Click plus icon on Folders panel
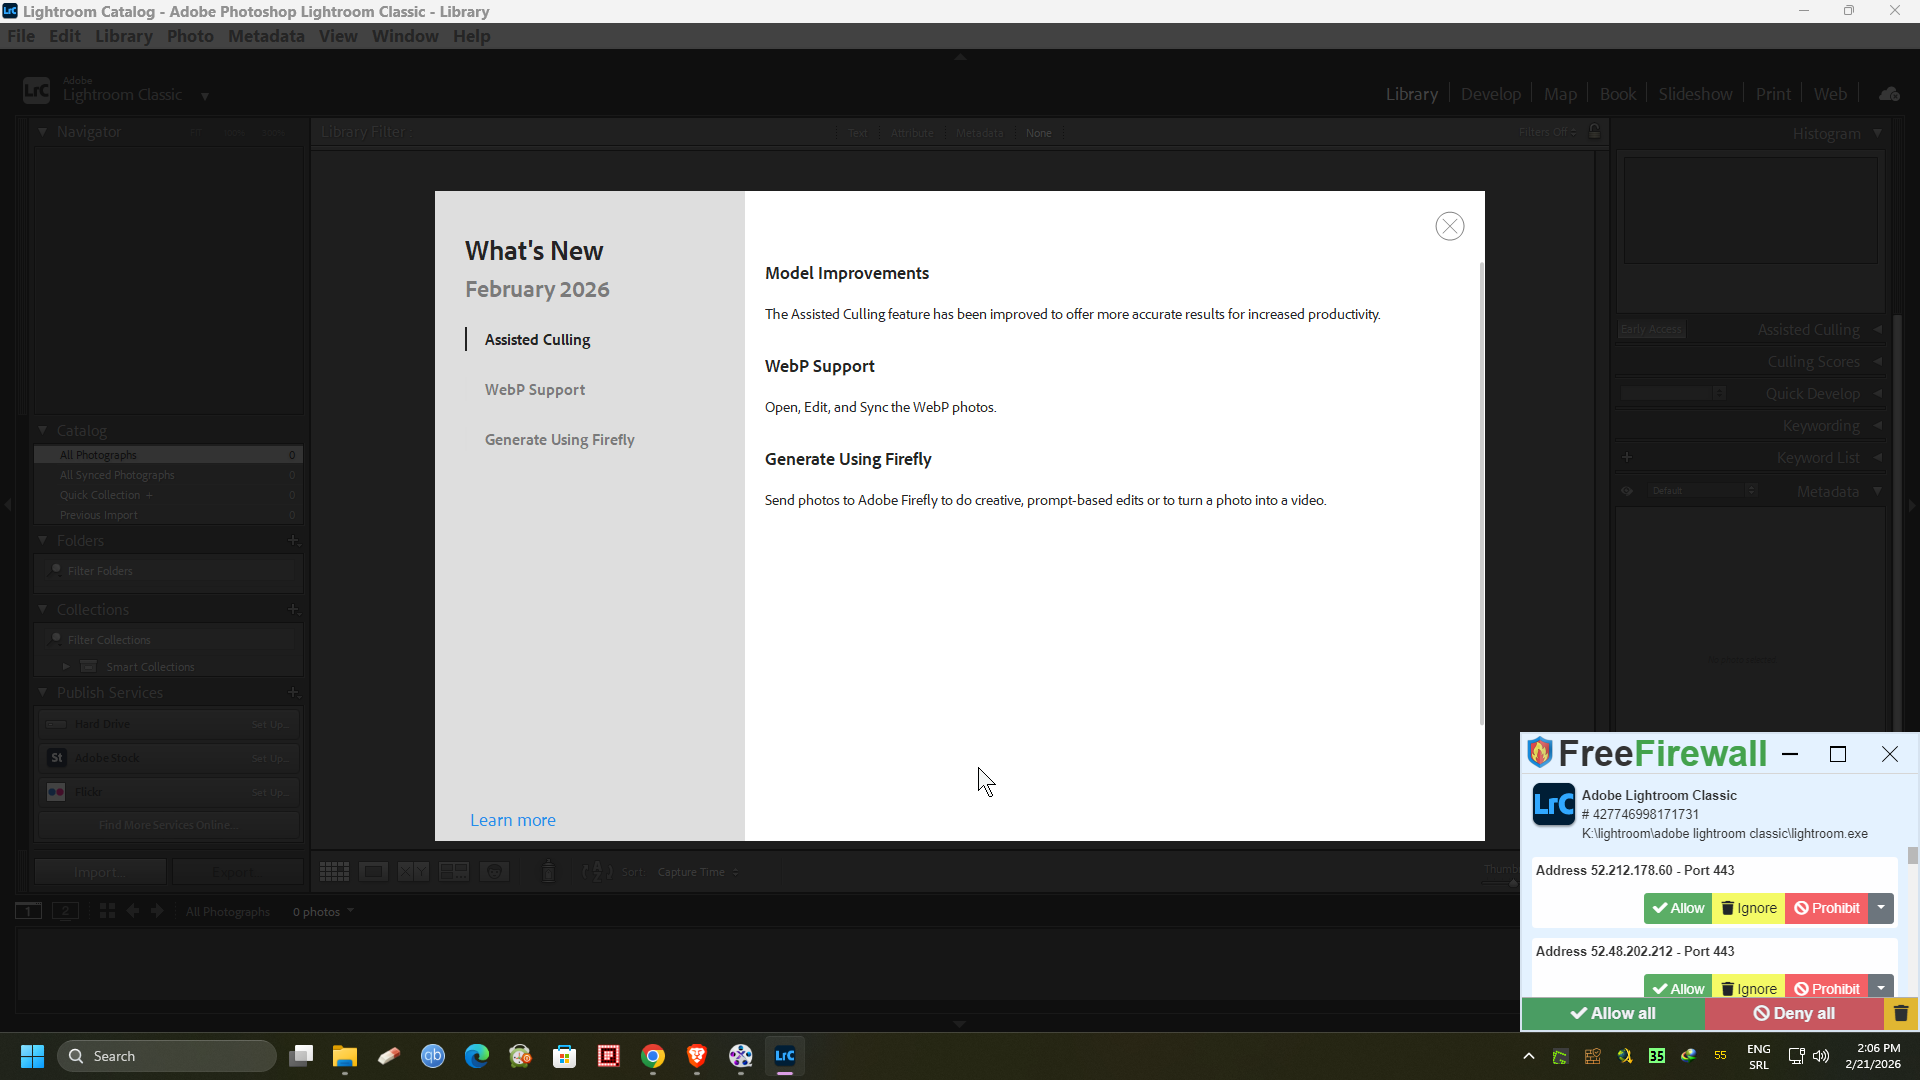The image size is (1920, 1080). point(293,540)
